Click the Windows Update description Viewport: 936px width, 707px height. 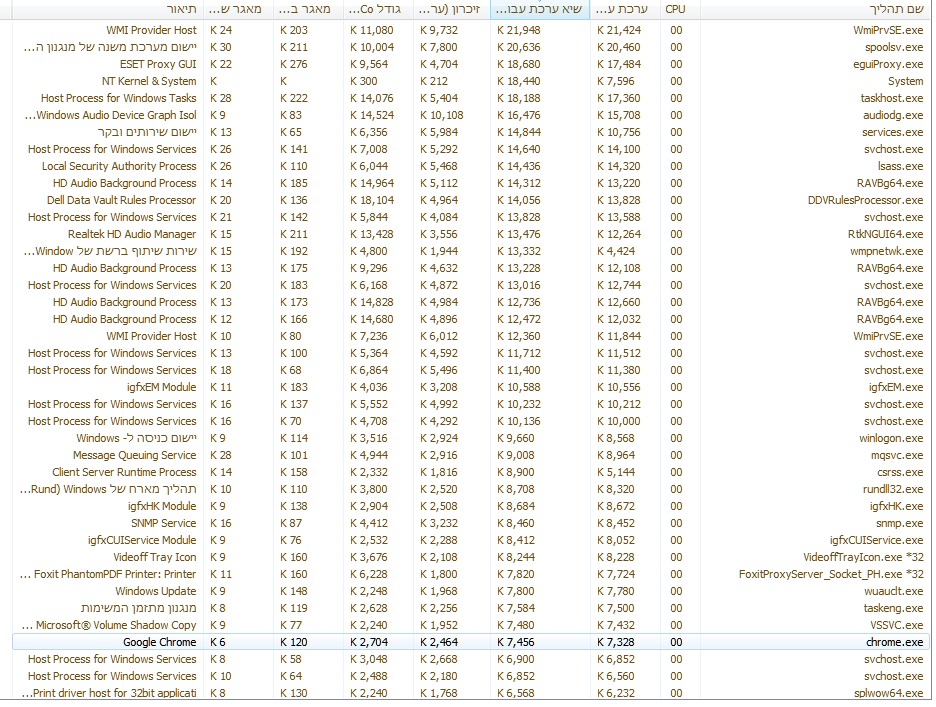click(155, 591)
